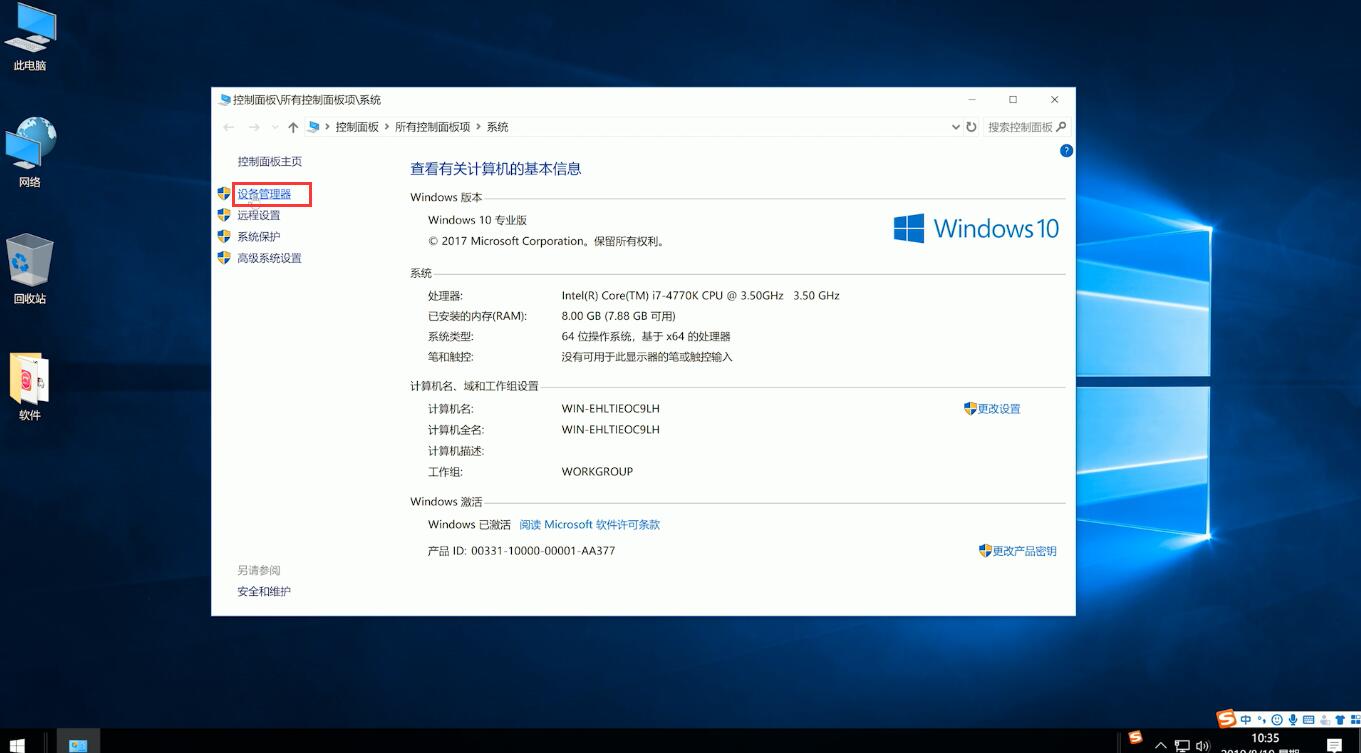Viewport: 1361px width, 753px height.
Task: Select the 网络 desktop icon
Action: coord(30,153)
